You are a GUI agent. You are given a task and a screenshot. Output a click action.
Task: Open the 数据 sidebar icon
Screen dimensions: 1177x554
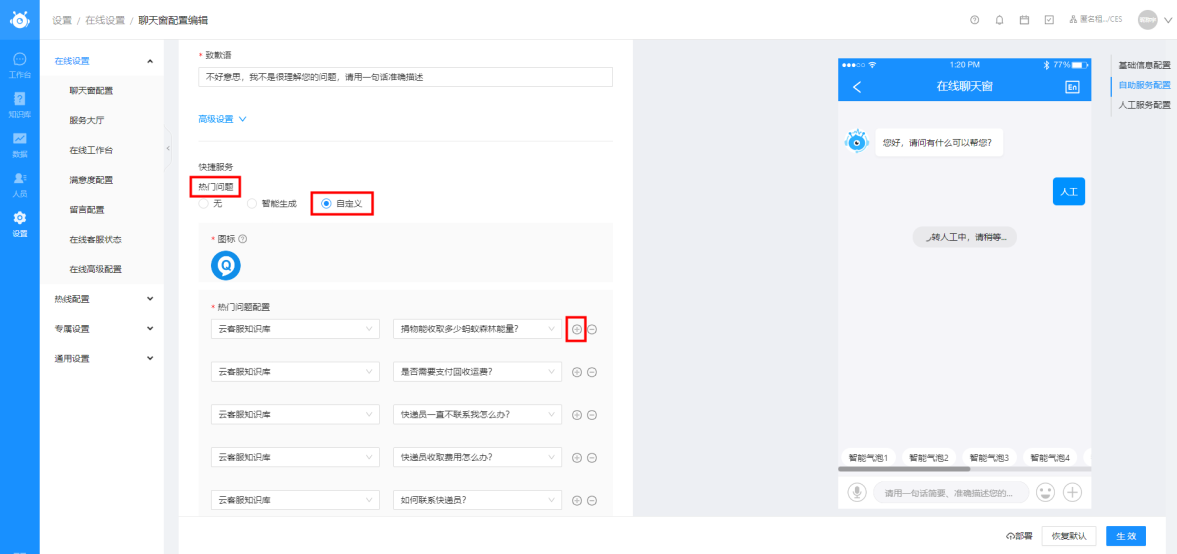20,144
